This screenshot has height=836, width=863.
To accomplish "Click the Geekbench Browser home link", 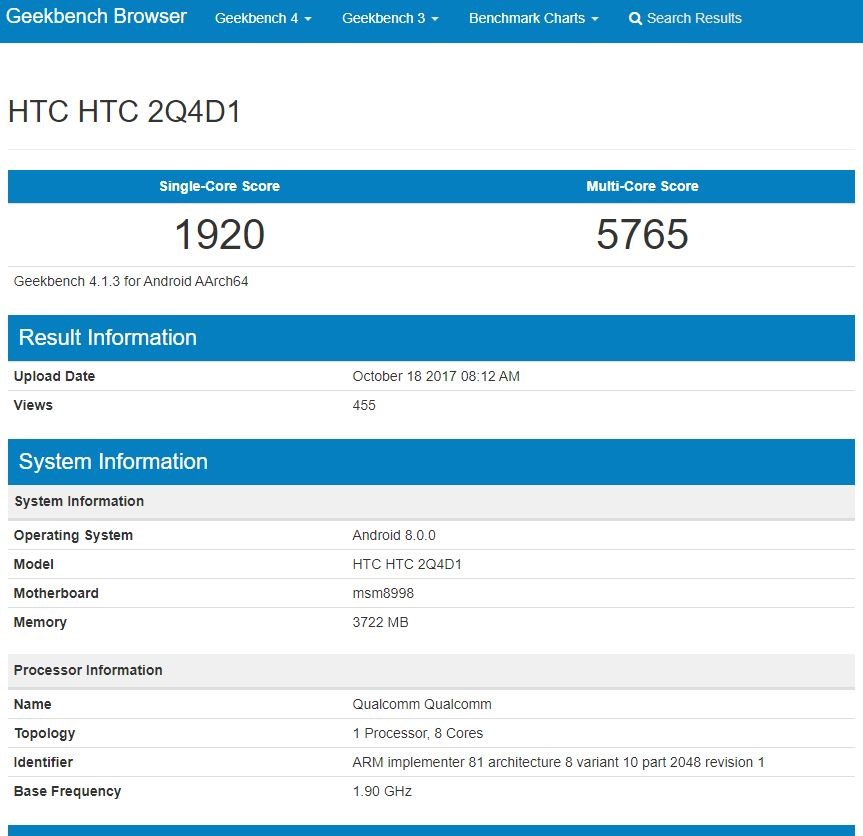I will (96, 17).
